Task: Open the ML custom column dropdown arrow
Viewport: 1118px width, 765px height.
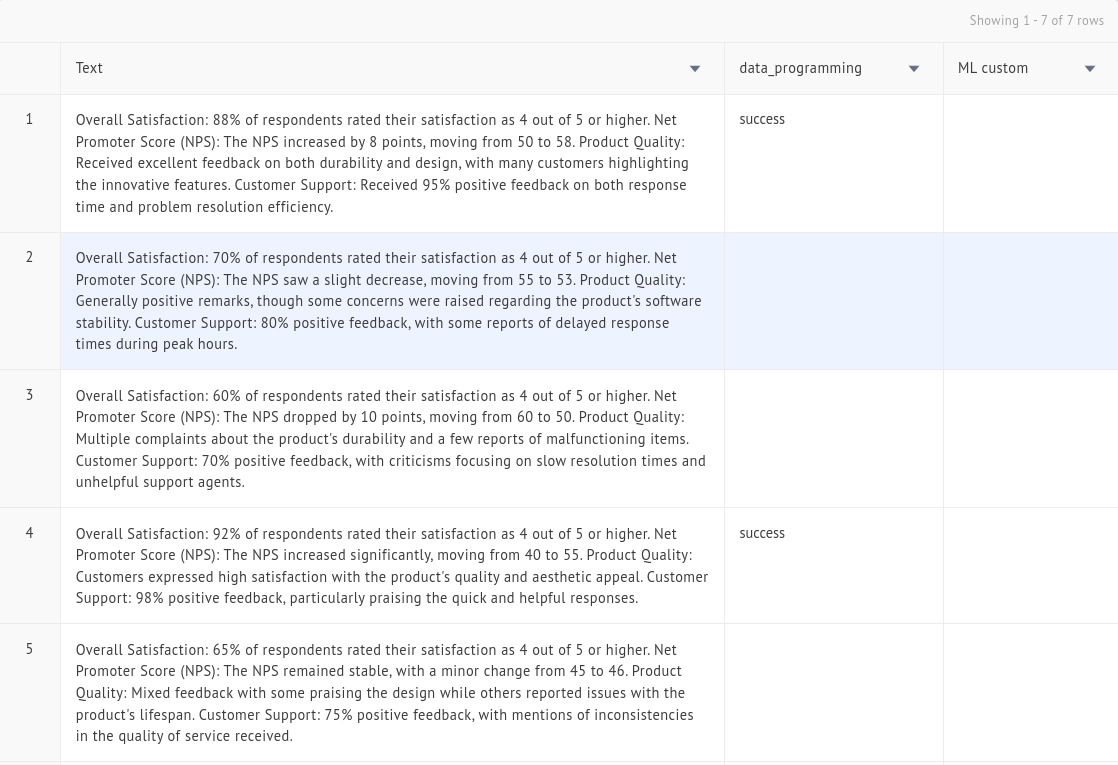Action: [1089, 68]
